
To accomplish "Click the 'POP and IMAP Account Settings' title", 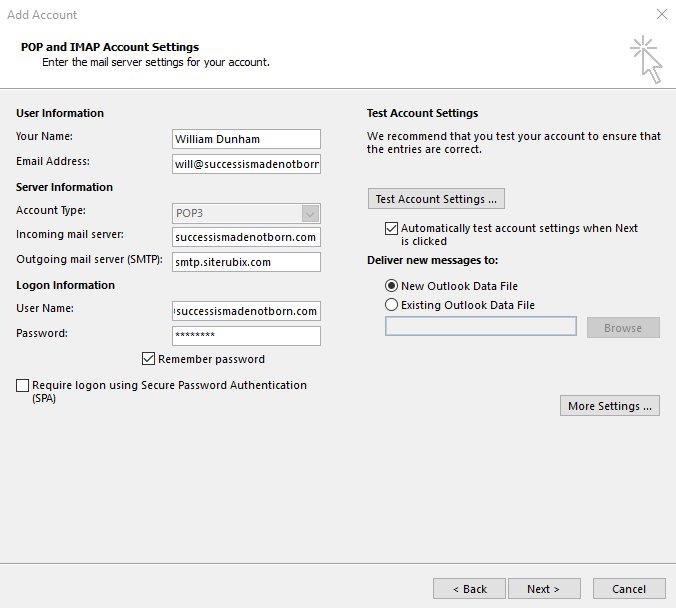I will (110, 47).
